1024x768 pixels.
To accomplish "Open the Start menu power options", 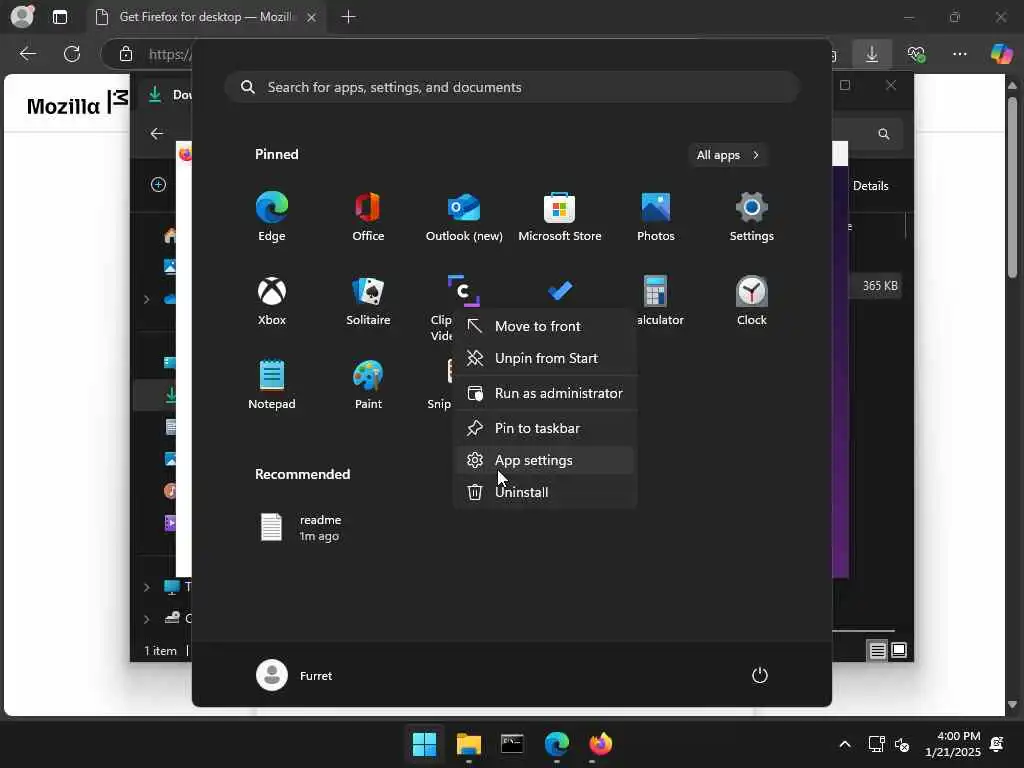I will pos(760,675).
